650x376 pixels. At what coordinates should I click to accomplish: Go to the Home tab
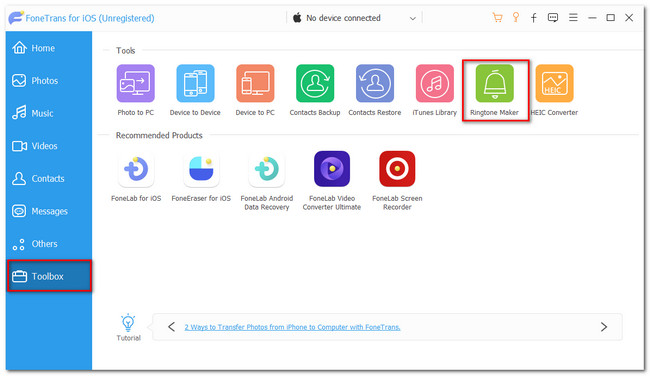click(49, 48)
